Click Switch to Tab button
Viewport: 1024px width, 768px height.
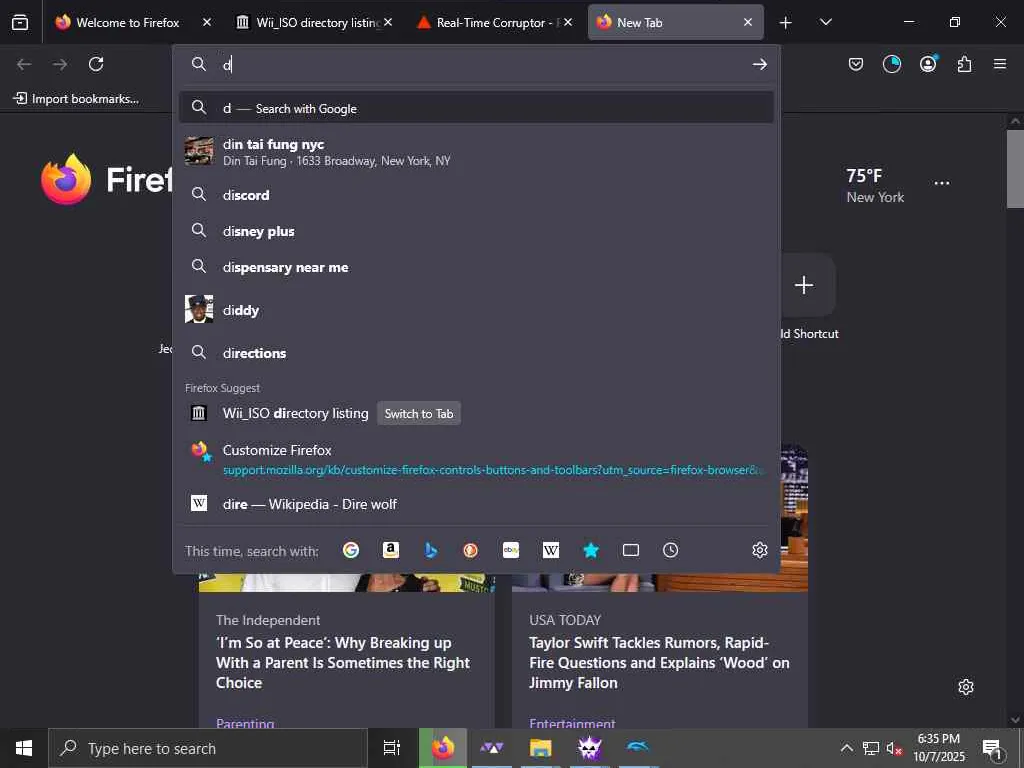(419, 413)
